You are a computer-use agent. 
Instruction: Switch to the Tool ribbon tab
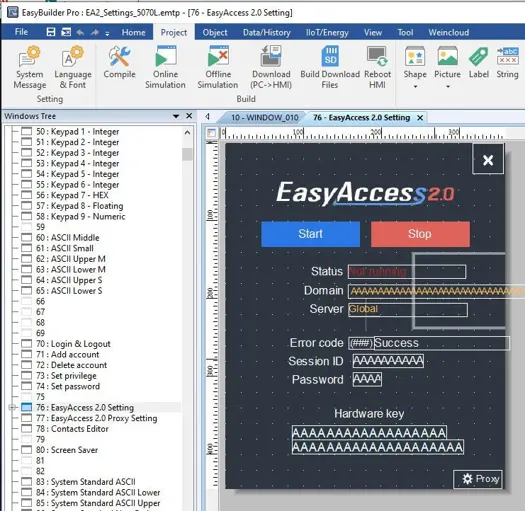coord(405,32)
